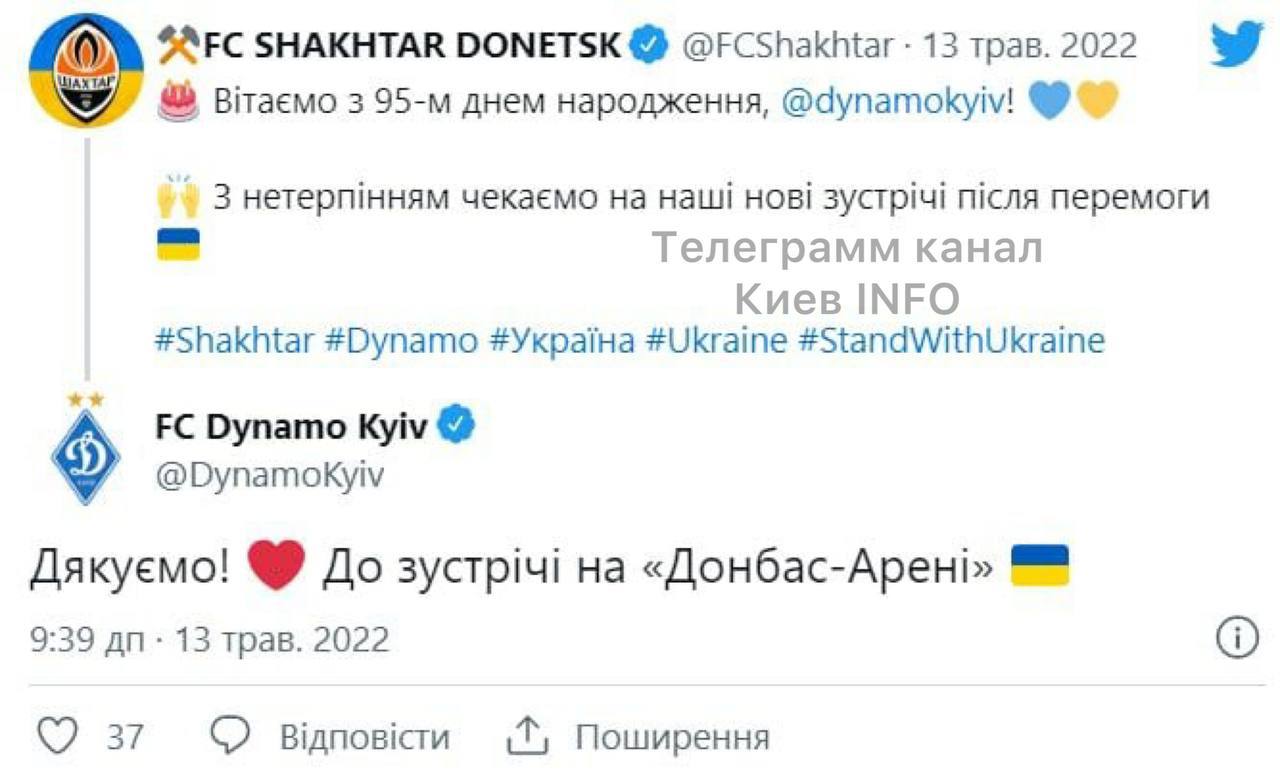This screenshot has width=1280, height=776.
Task: Click the Поширення share button
Action: click(x=672, y=738)
